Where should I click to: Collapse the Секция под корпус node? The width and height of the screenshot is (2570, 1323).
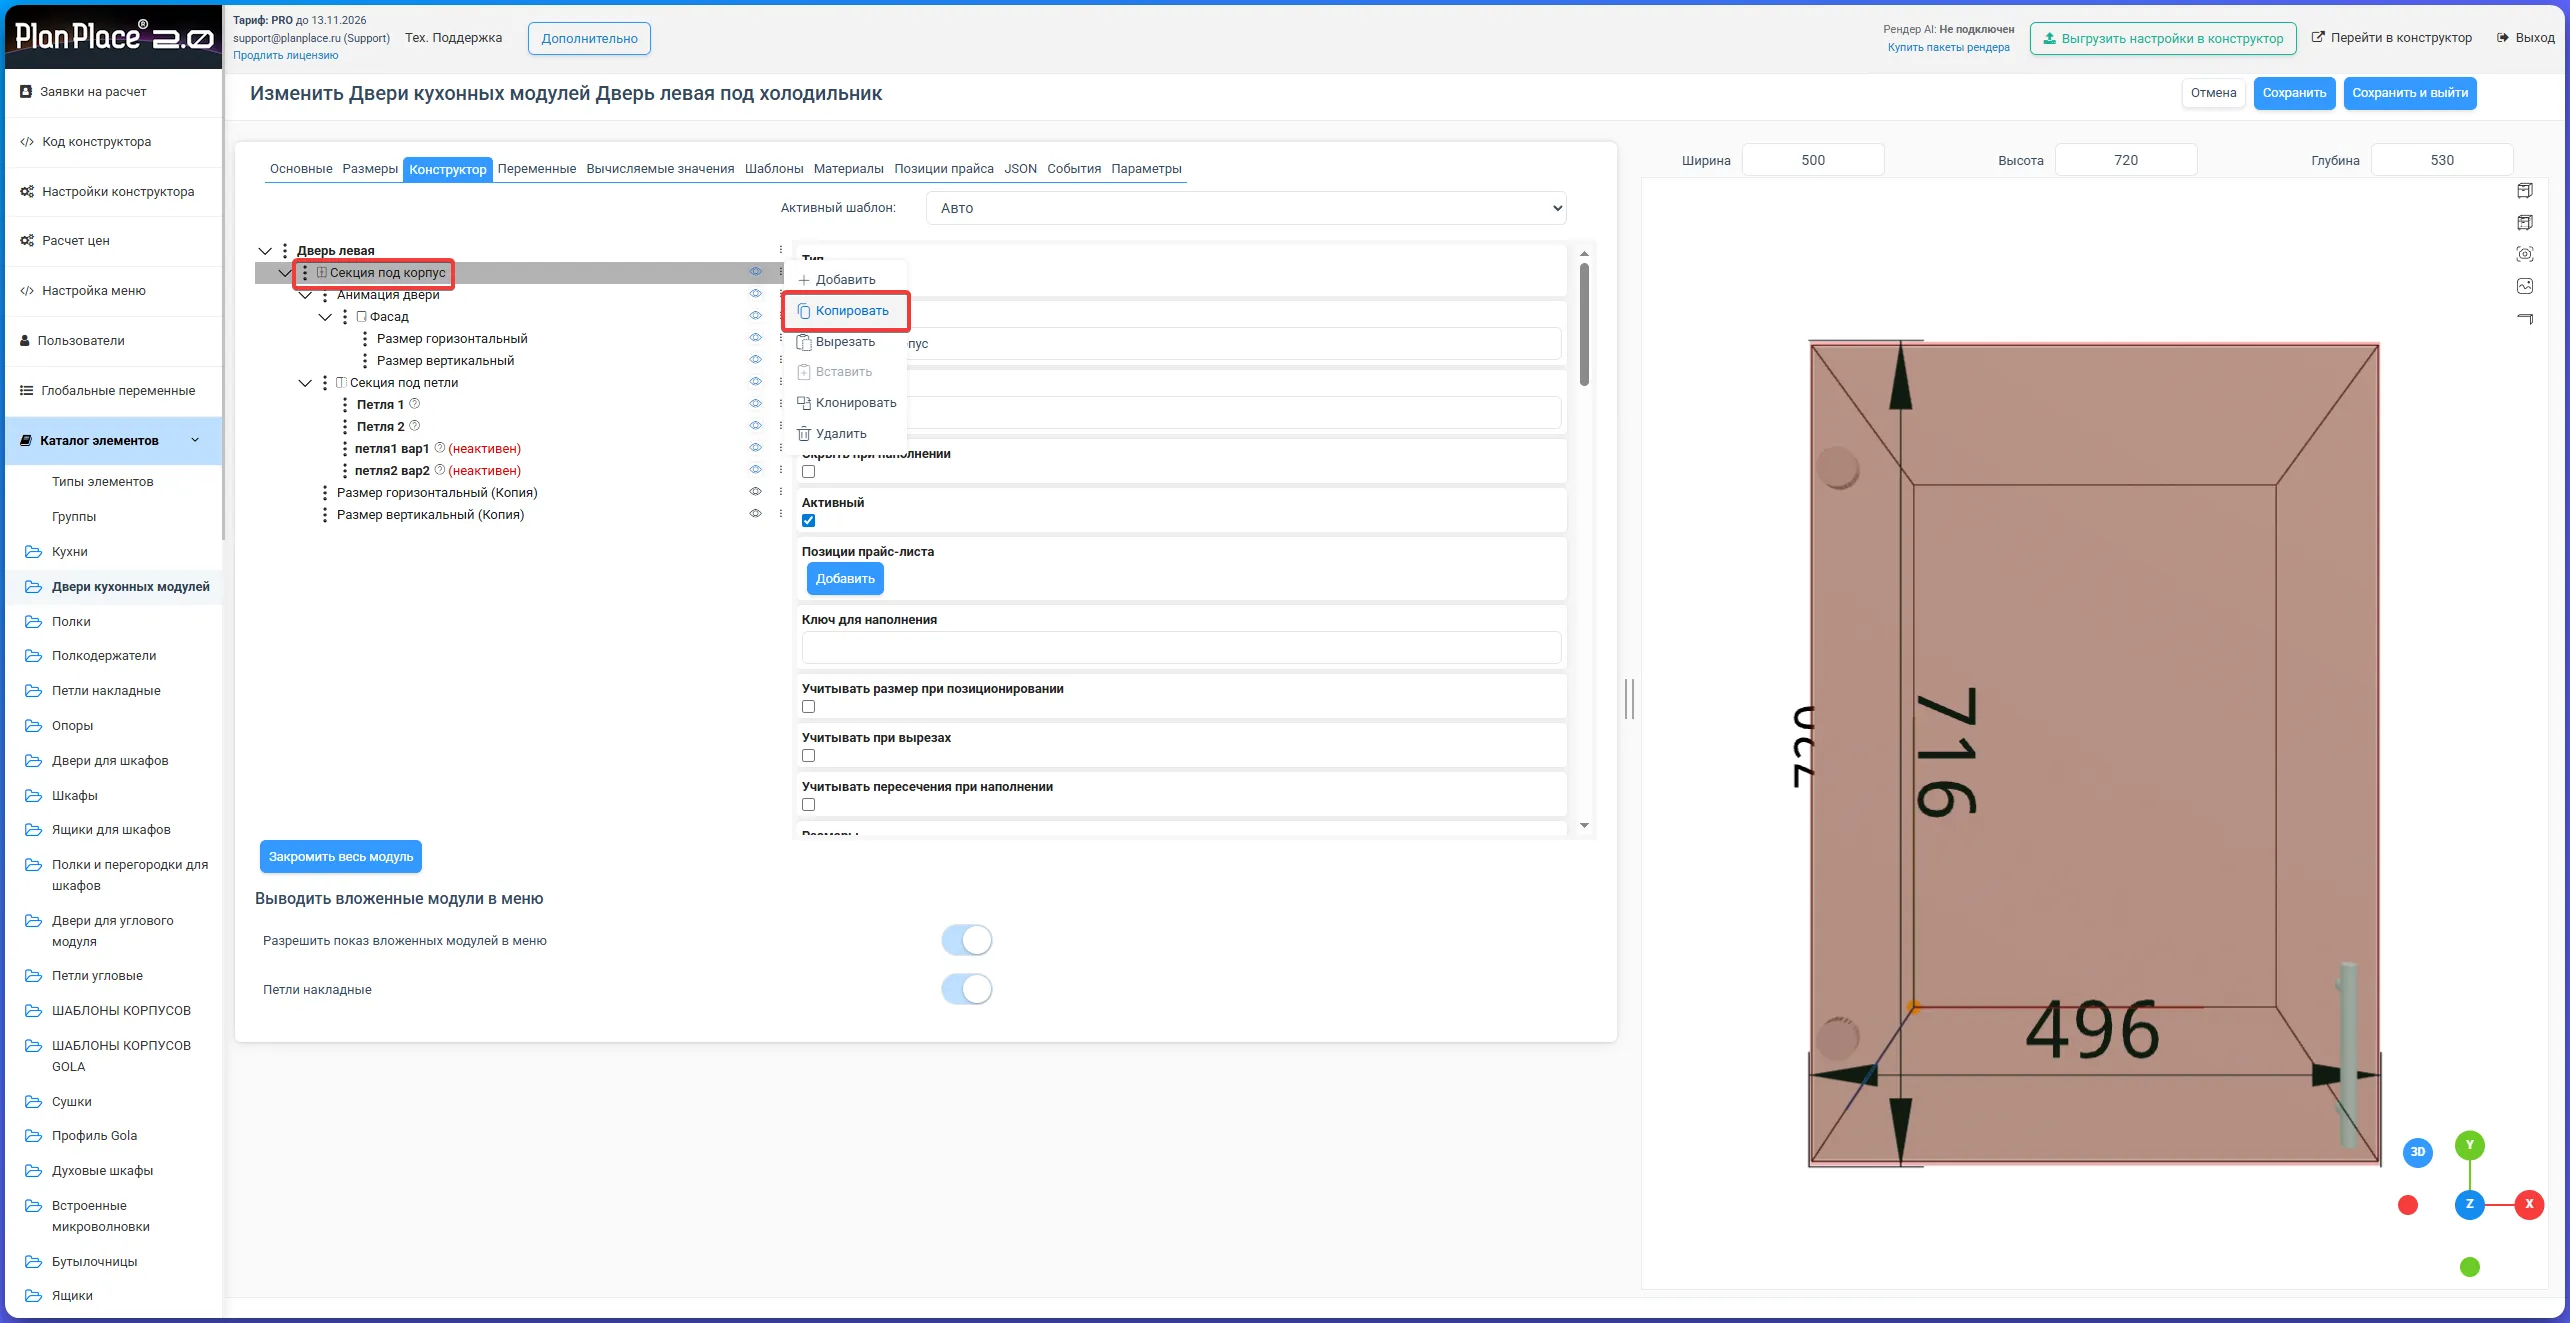[285, 273]
